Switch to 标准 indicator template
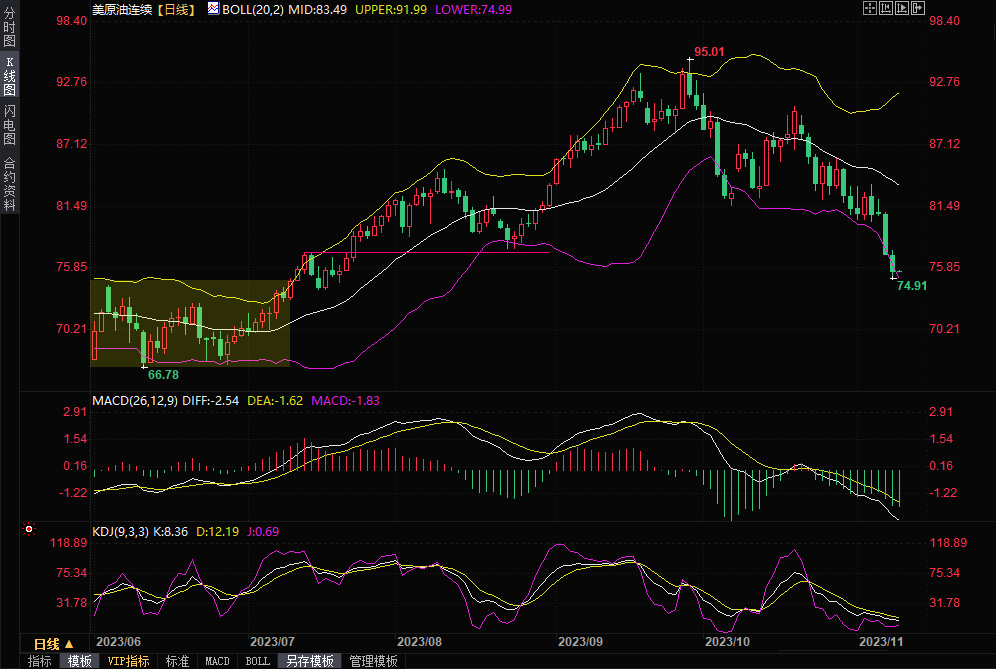996x669 pixels. click(x=177, y=661)
